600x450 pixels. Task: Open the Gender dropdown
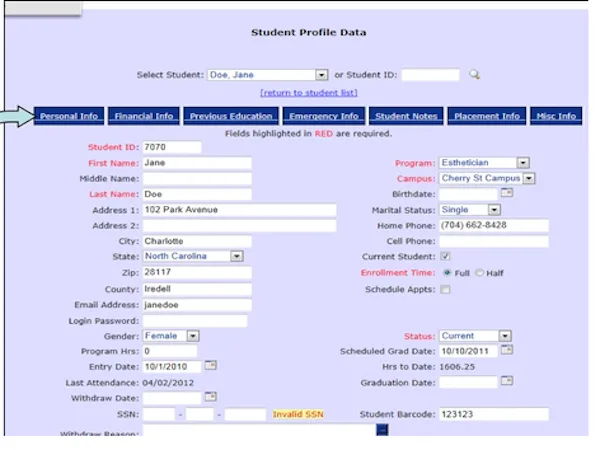tap(171, 336)
